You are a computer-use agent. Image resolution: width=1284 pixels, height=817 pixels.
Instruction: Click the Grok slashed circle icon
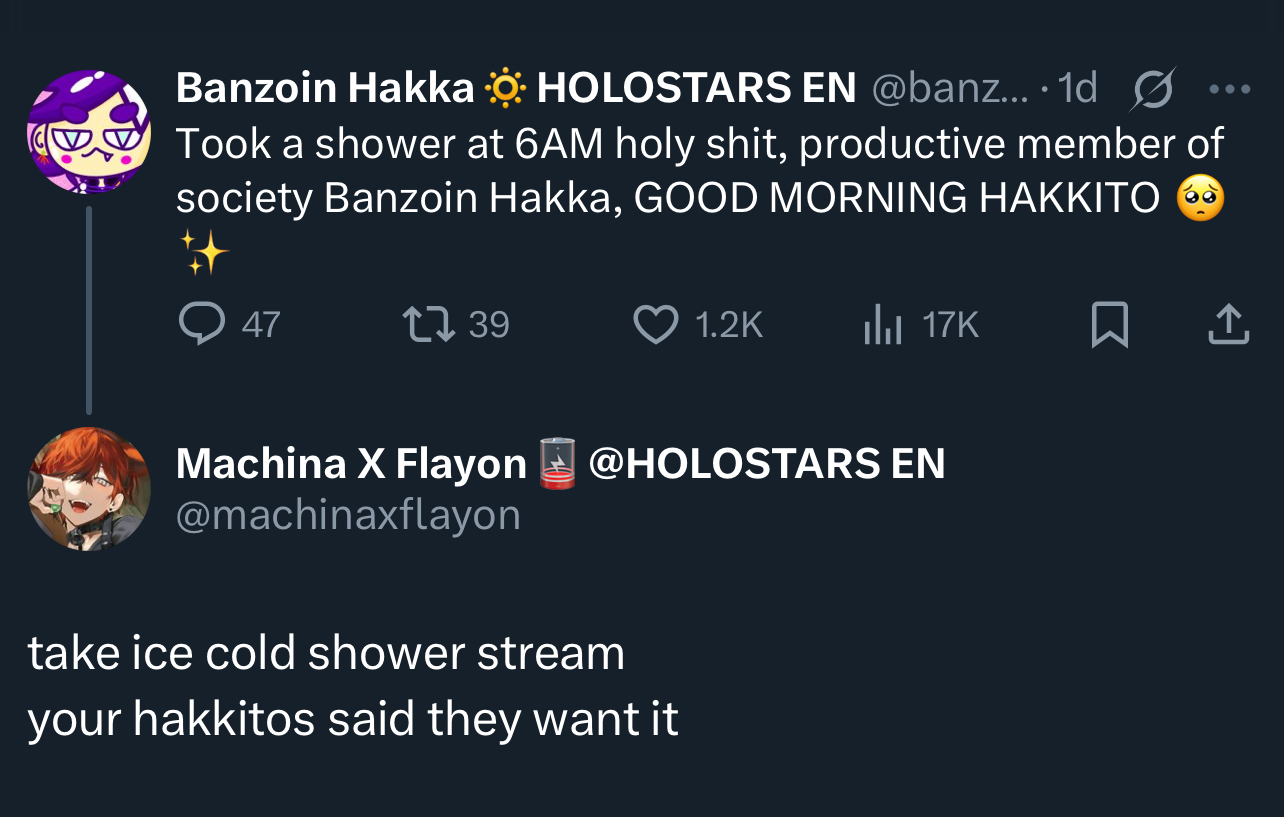tap(1152, 89)
